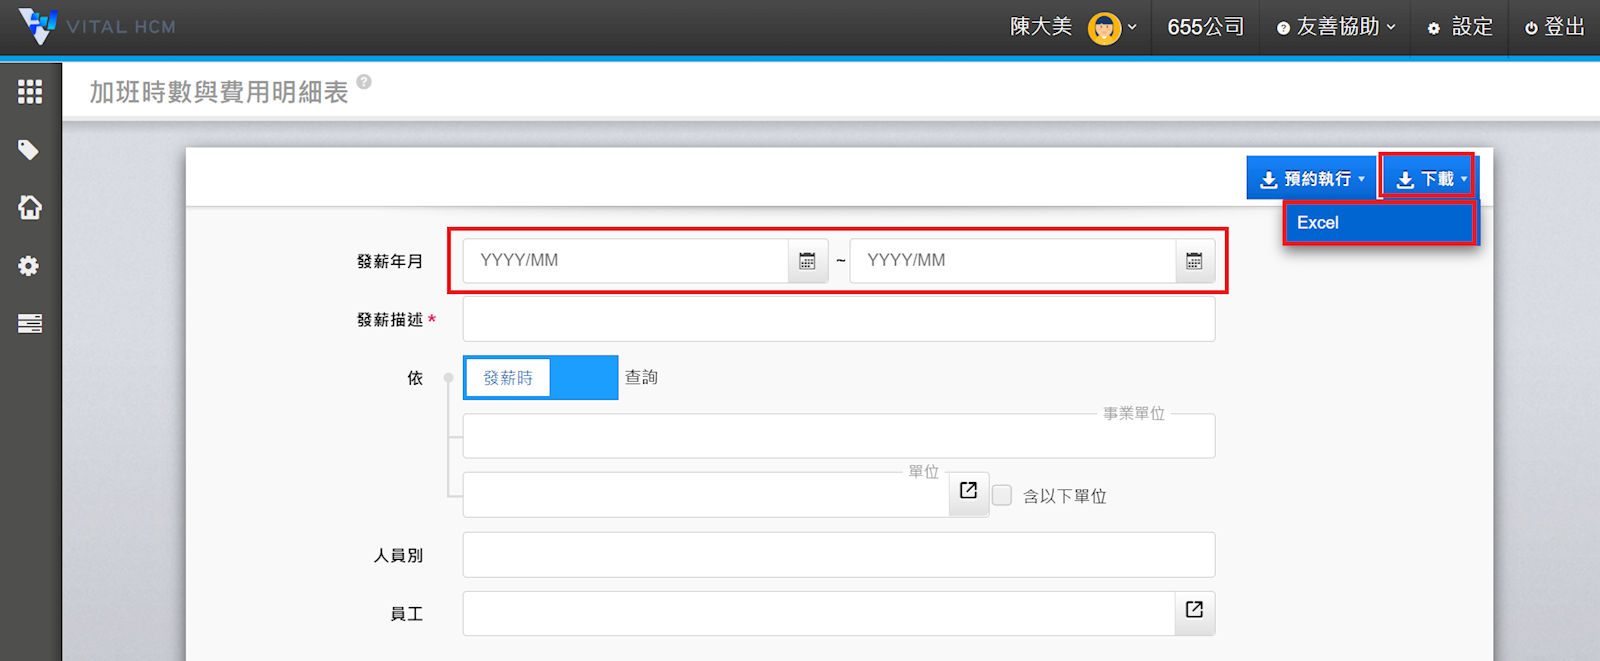Open sidebar gear settings icon
1600x661 pixels.
click(29, 266)
